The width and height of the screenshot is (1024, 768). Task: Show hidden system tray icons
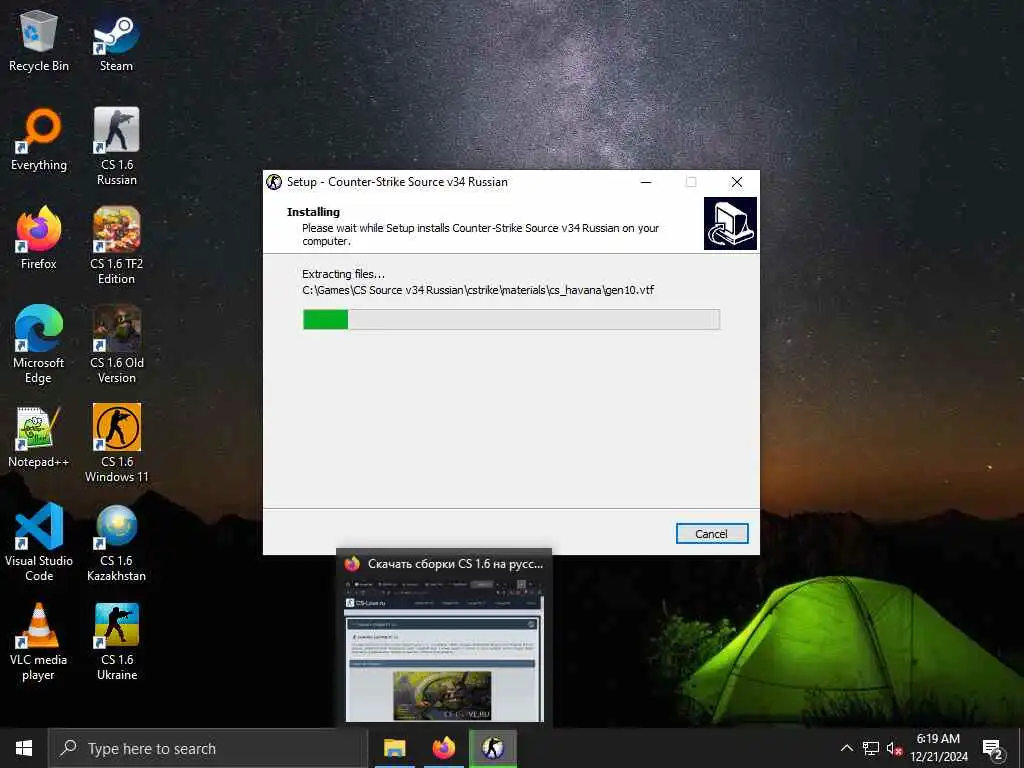pos(846,748)
